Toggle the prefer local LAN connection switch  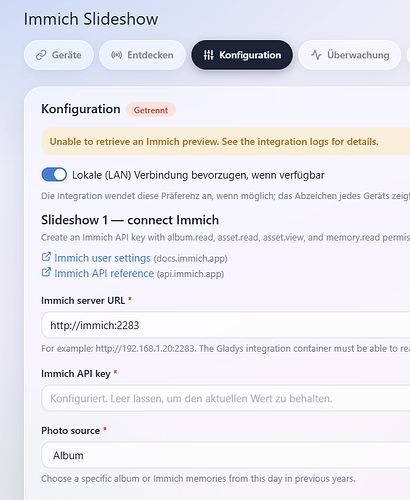pyautogui.click(x=54, y=175)
